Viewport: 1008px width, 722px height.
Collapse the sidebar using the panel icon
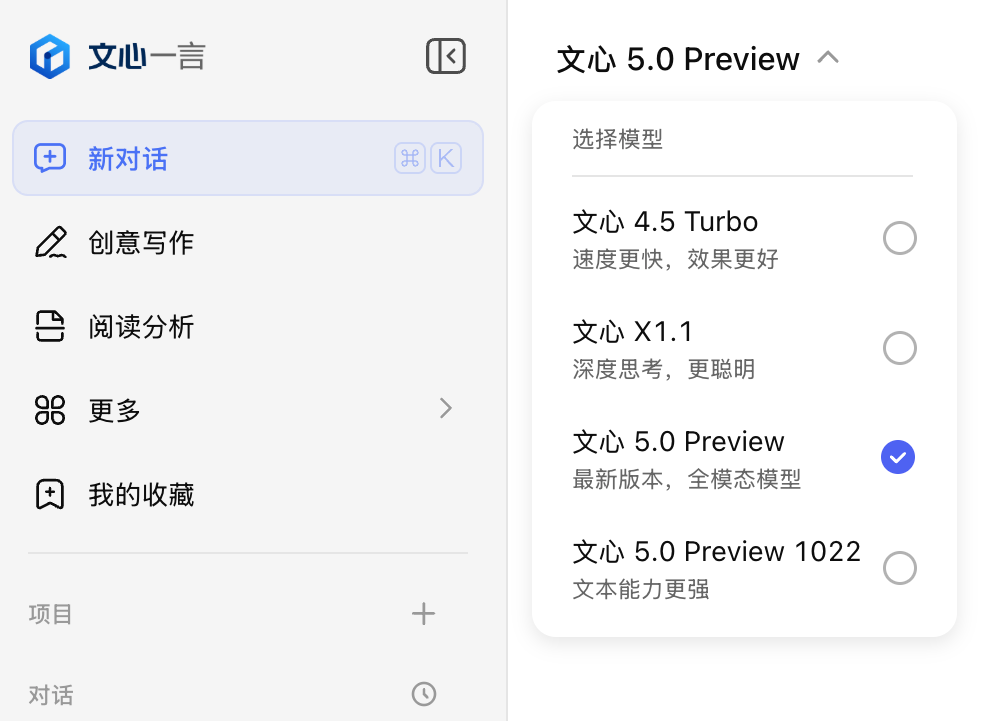(x=446, y=56)
